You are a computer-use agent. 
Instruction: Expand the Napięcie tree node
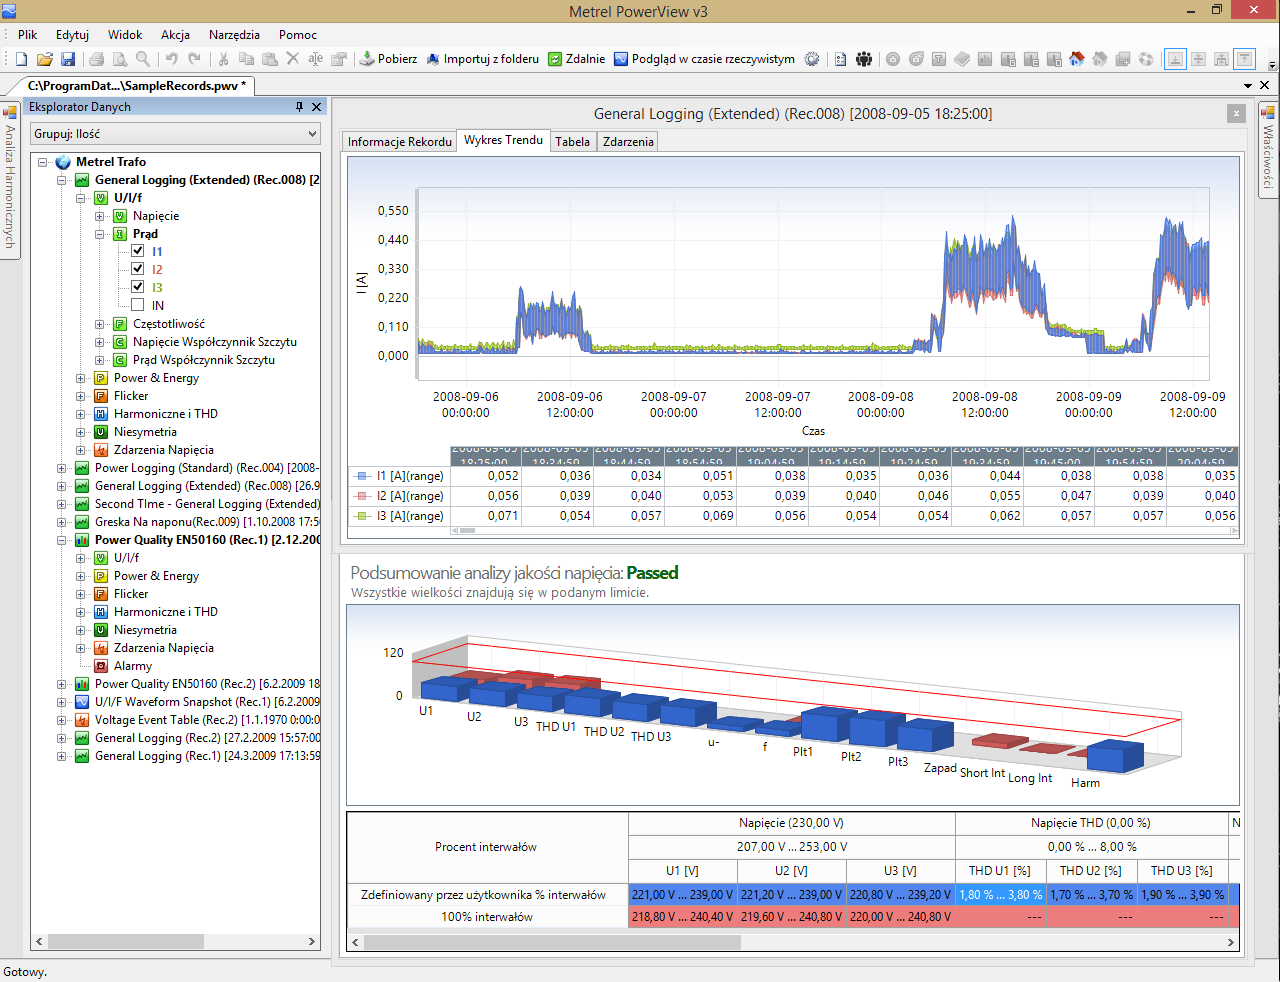click(x=100, y=216)
